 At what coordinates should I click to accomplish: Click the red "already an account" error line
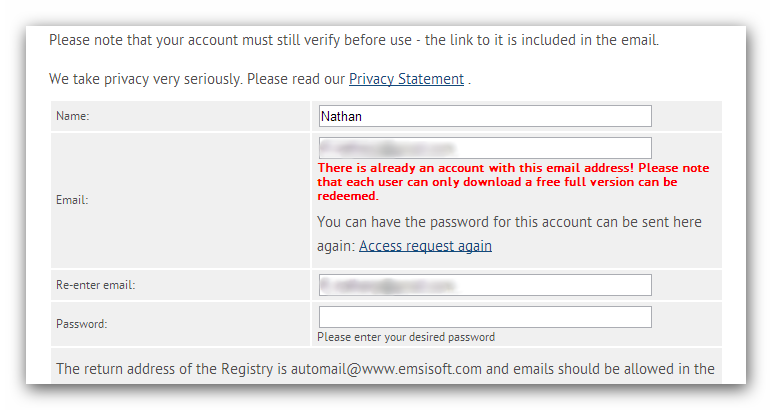513,168
